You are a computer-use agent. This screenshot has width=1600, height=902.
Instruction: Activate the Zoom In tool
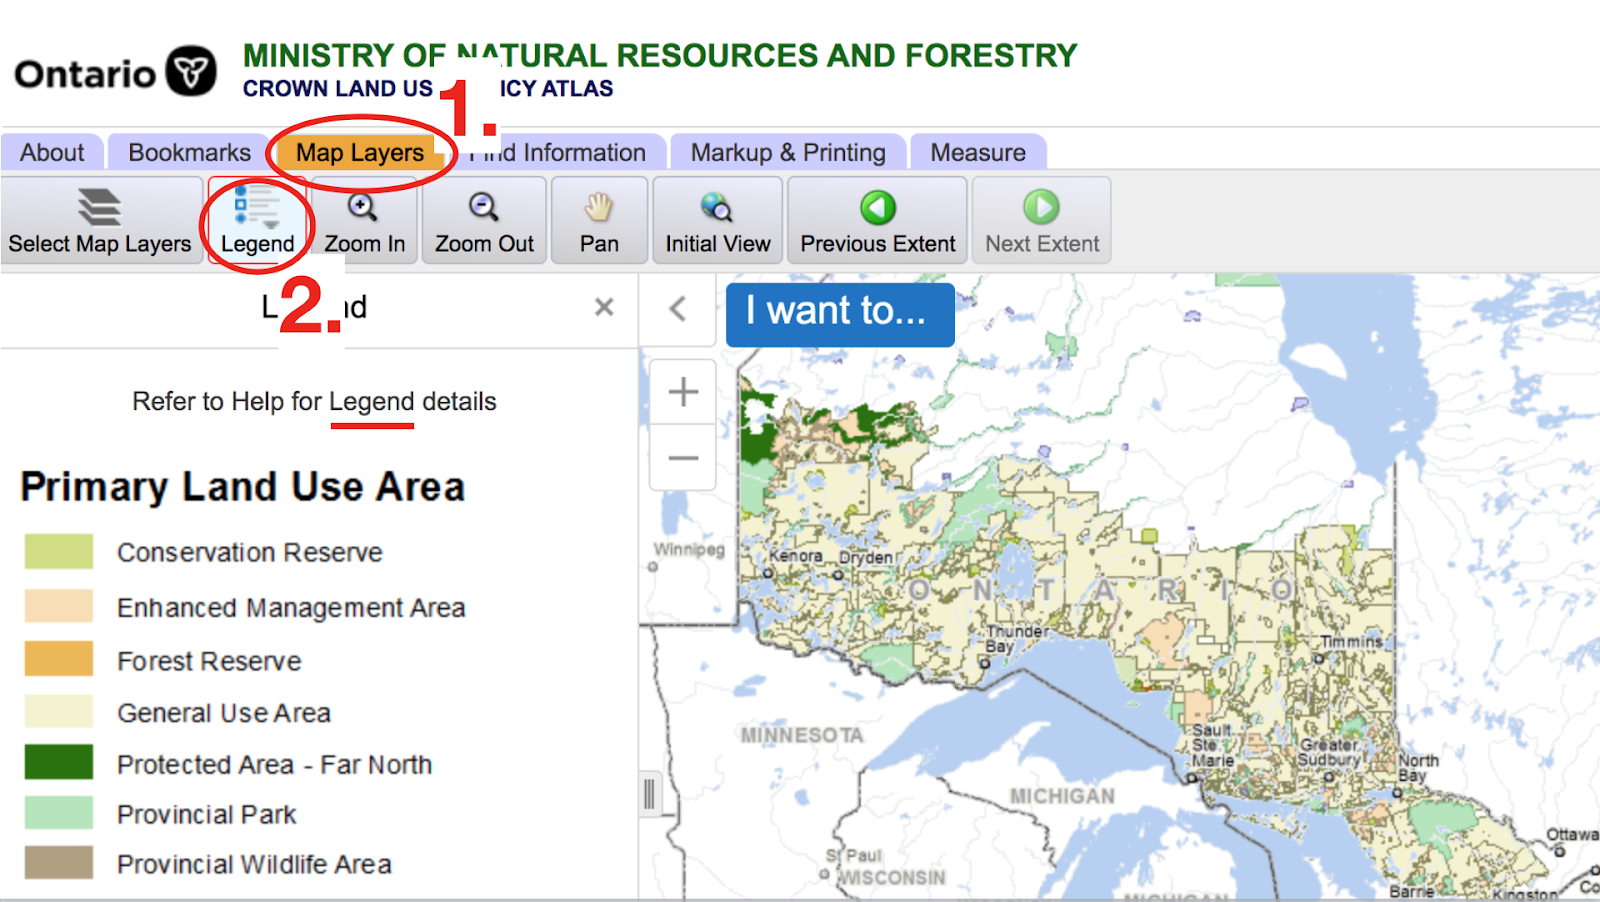click(x=364, y=220)
